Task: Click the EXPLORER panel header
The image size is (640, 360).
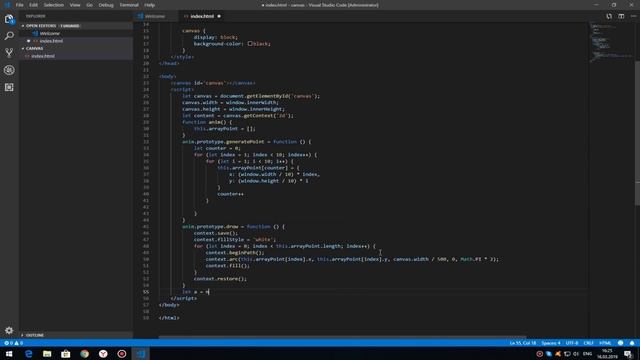Action: pyautogui.click(x=36, y=16)
